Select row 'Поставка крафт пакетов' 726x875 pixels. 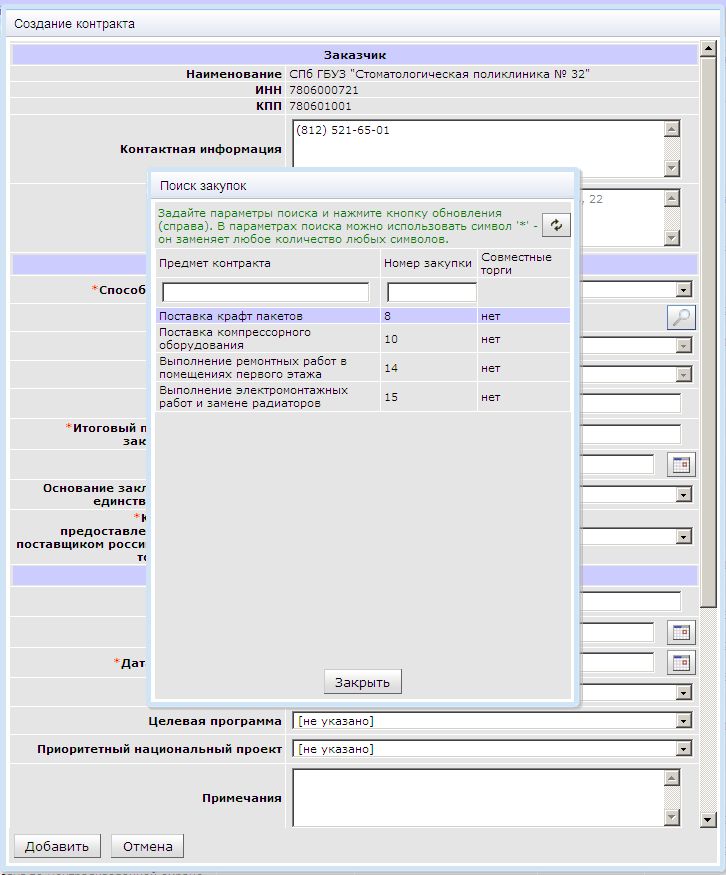pyautogui.click(x=363, y=316)
